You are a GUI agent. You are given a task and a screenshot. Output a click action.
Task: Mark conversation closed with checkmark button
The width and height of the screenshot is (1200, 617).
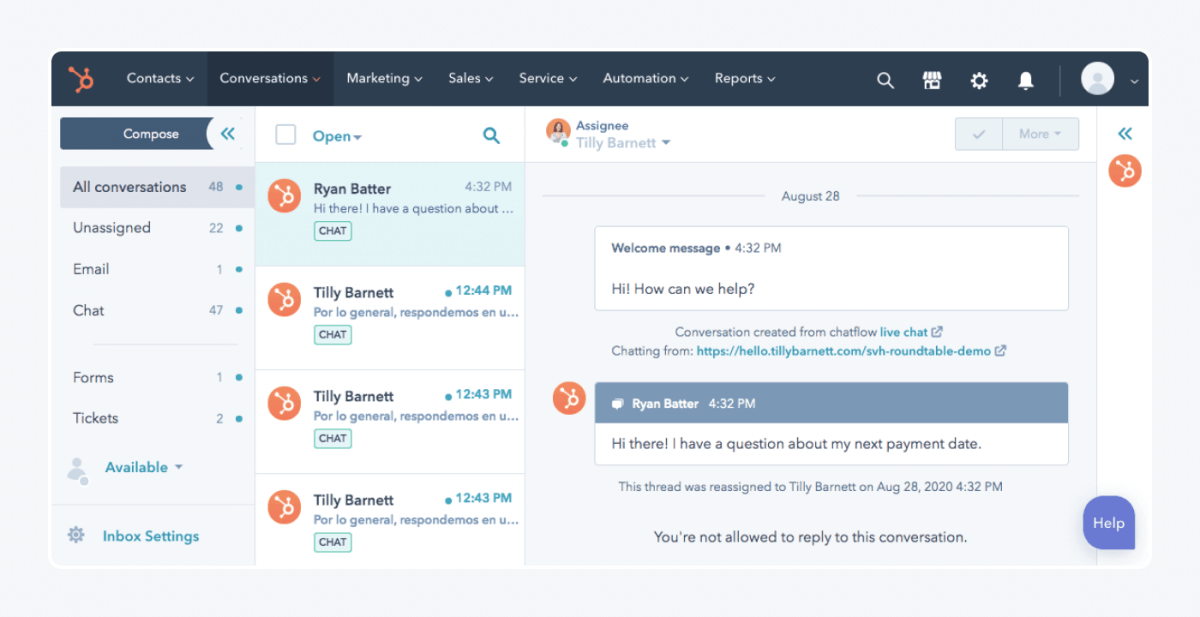click(979, 134)
